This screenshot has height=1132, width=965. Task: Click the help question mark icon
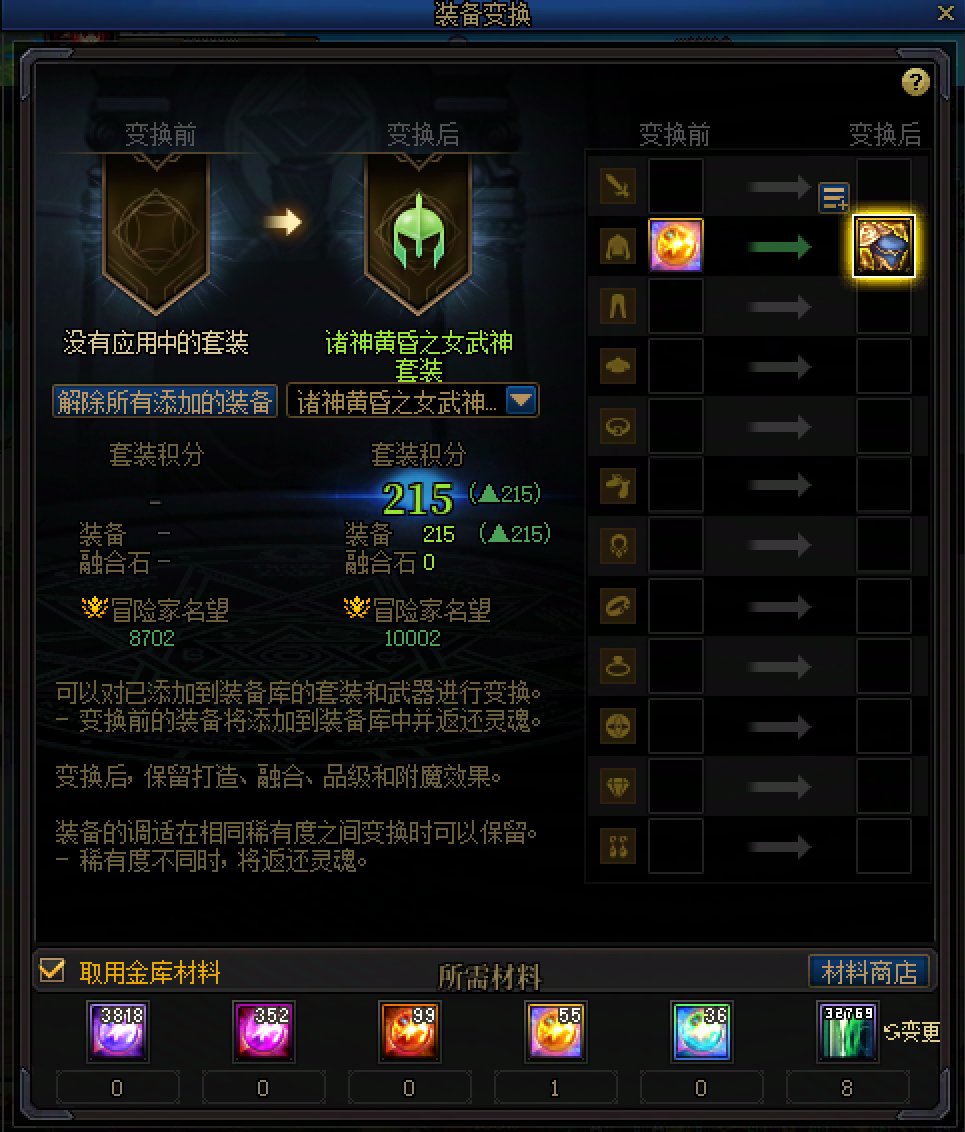(915, 82)
